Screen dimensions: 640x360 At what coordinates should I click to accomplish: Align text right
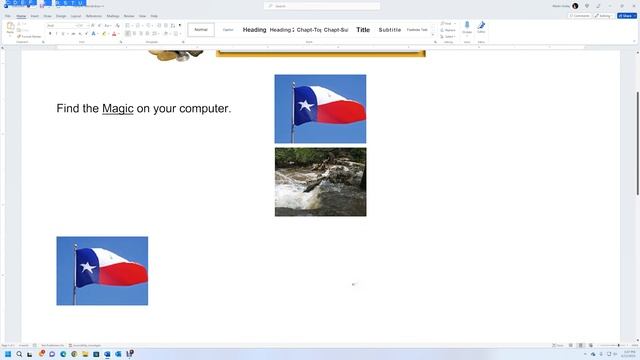pyautogui.click(x=141, y=33)
